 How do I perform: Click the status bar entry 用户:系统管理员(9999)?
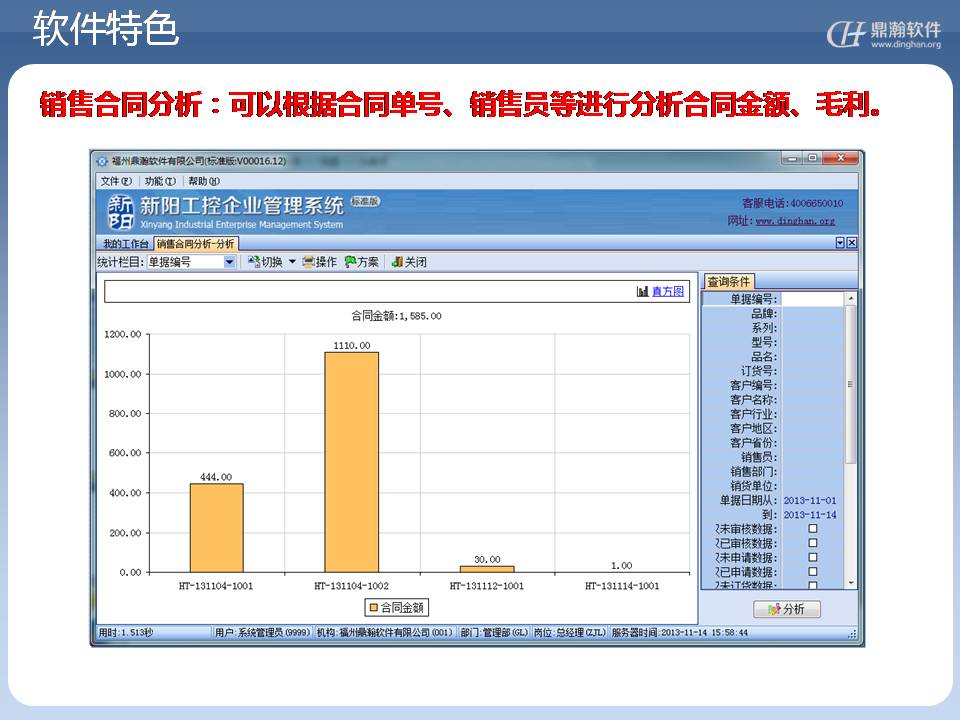(263, 632)
